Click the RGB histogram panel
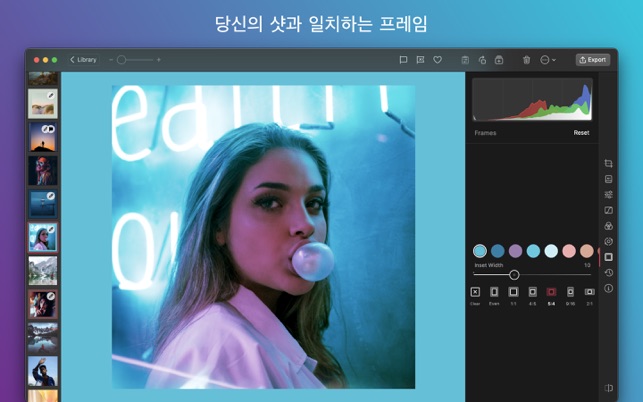 (x=532, y=99)
